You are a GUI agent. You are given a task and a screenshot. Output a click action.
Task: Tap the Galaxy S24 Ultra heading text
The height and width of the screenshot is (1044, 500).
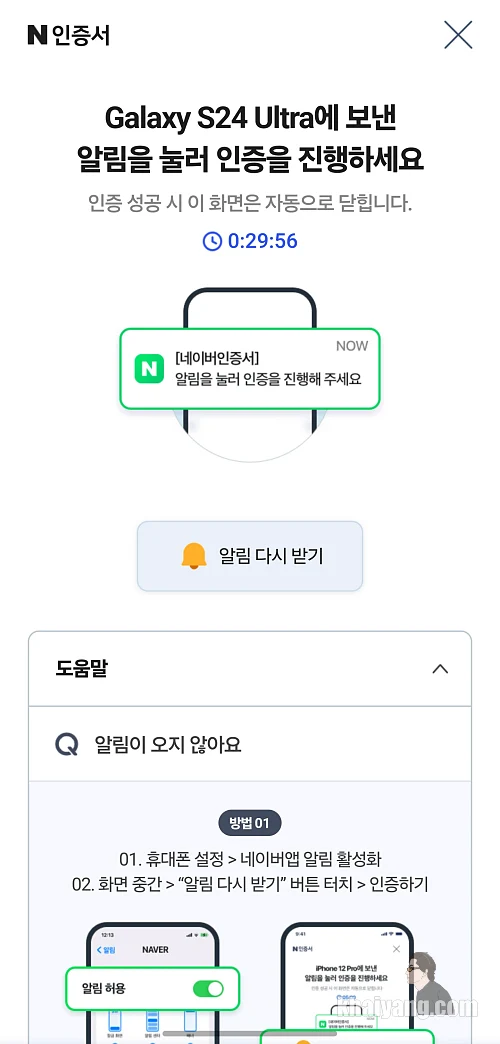250,119
